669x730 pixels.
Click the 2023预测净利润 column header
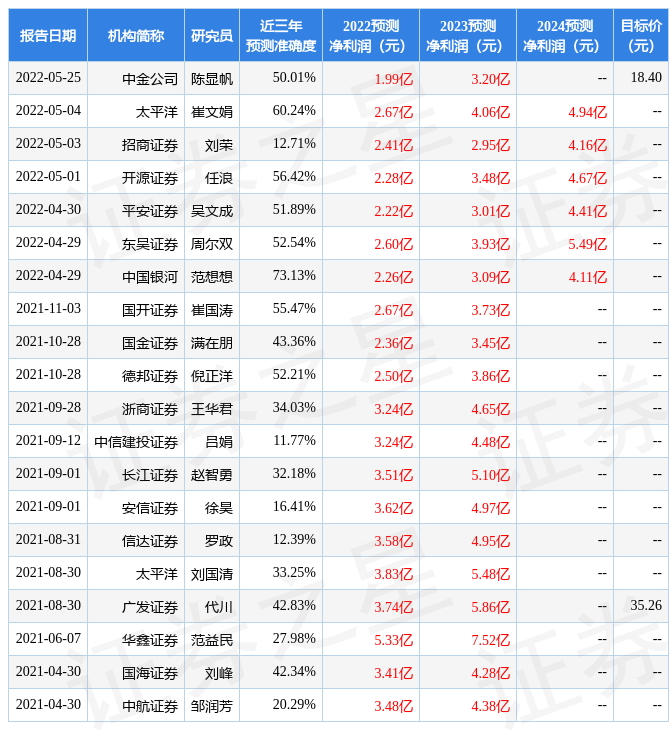468,35
